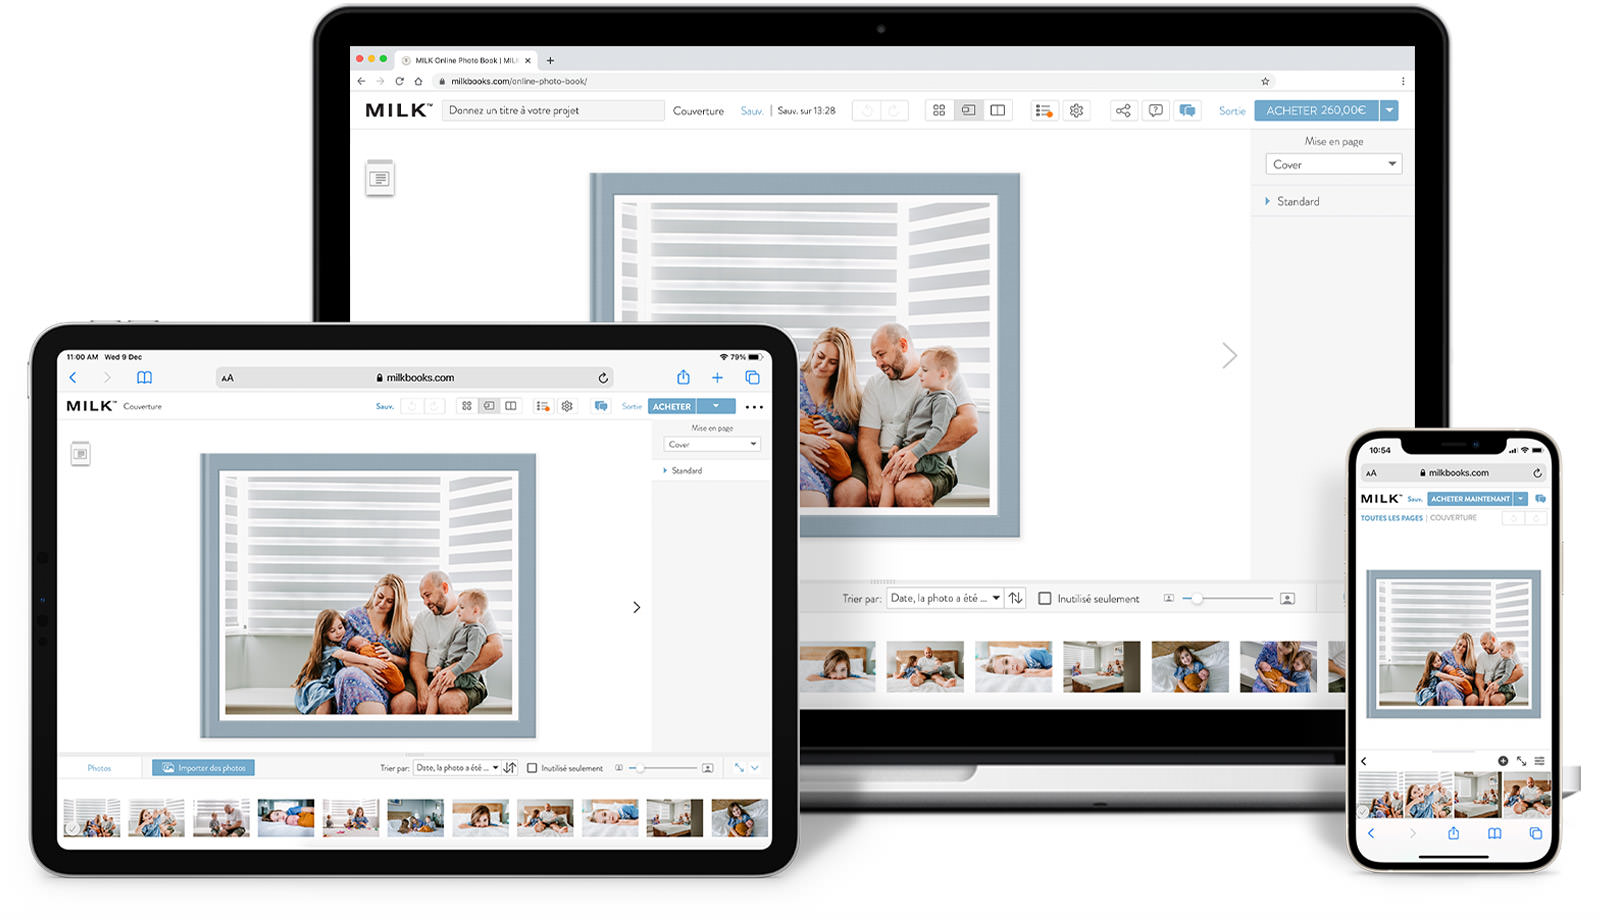Open the all-pages grid view on laptop
This screenshot has width=1600, height=920.
[x=939, y=110]
